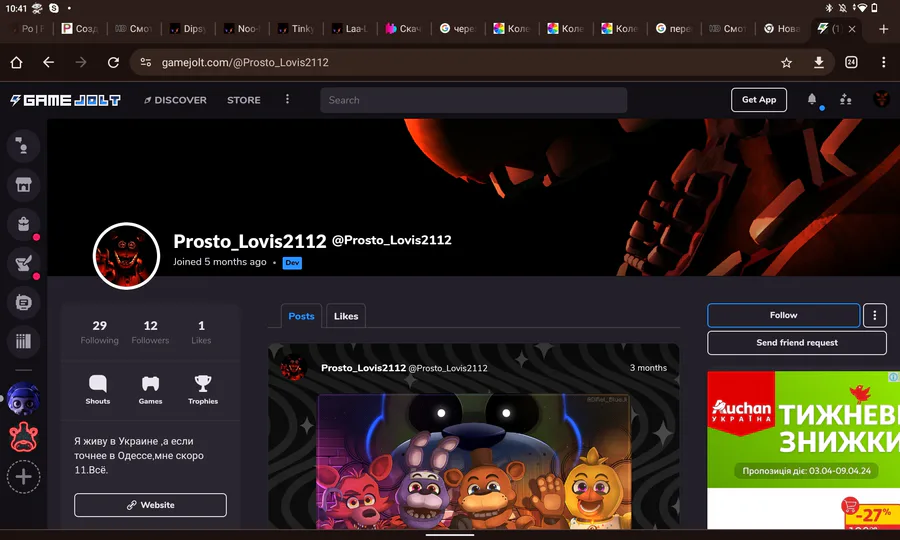Image resolution: width=900 pixels, height=540 pixels.
Task: Tap the battery icon in status bar
Action: click(874, 8)
